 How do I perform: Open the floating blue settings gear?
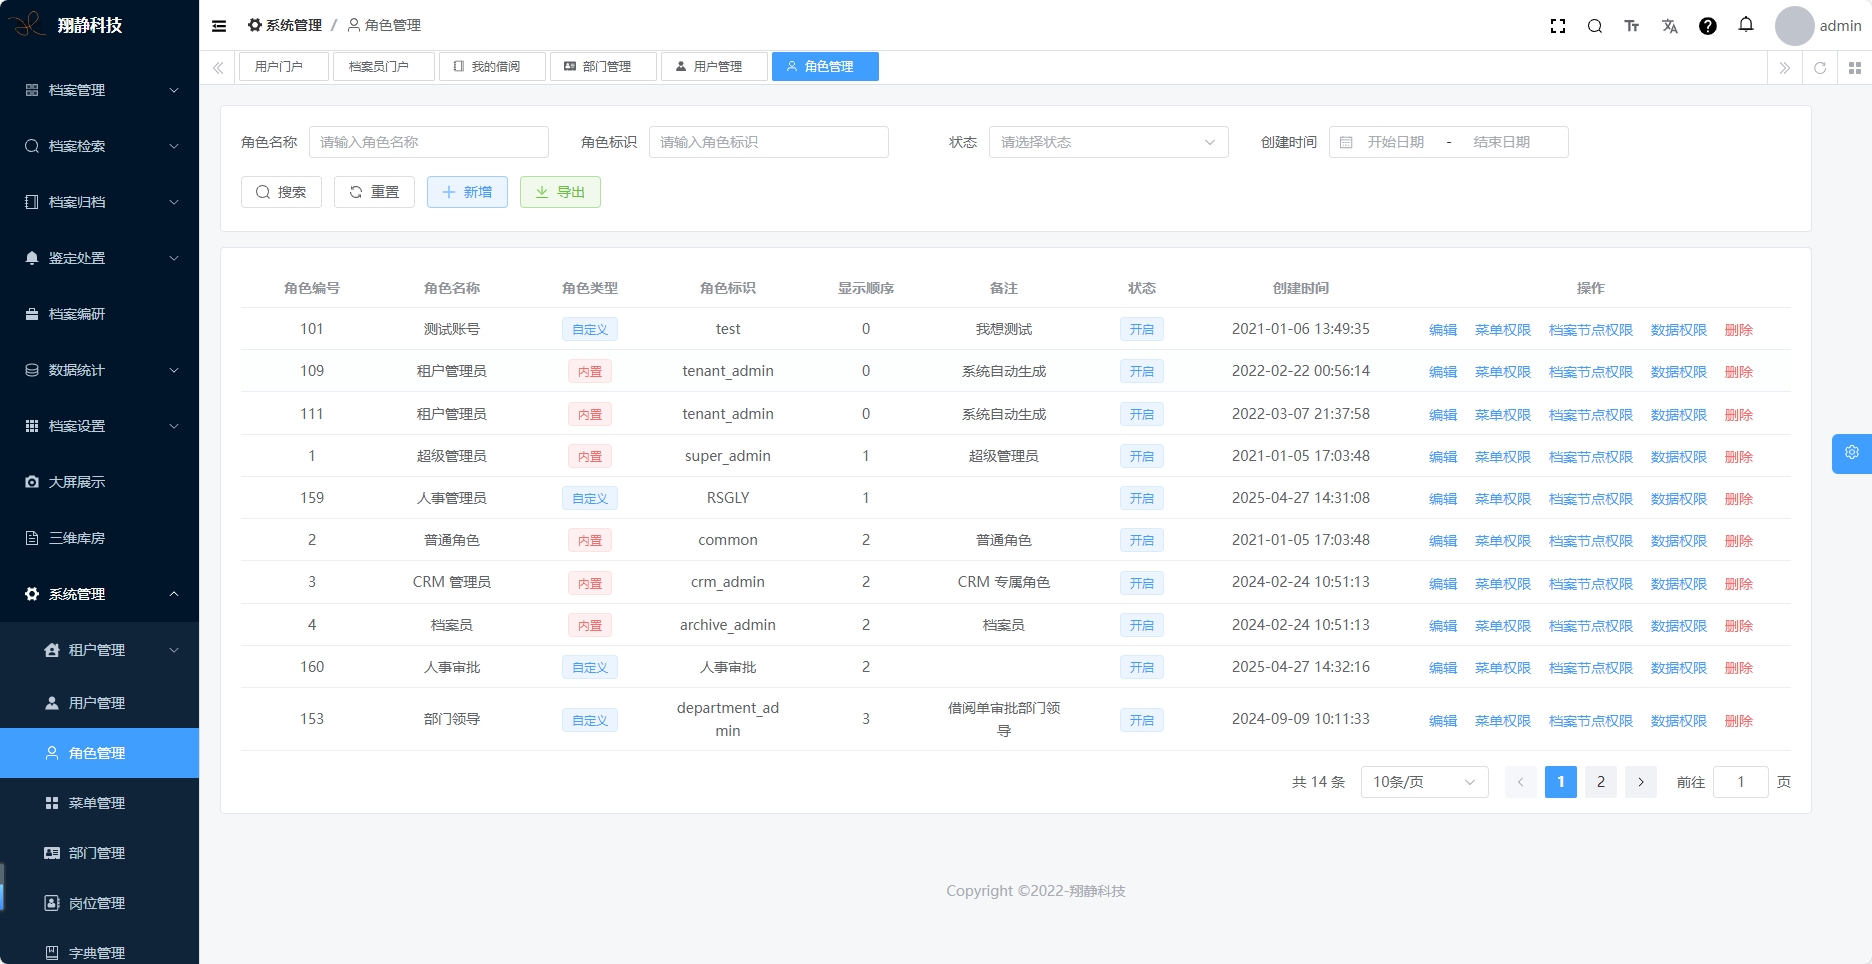coord(1851,453)
